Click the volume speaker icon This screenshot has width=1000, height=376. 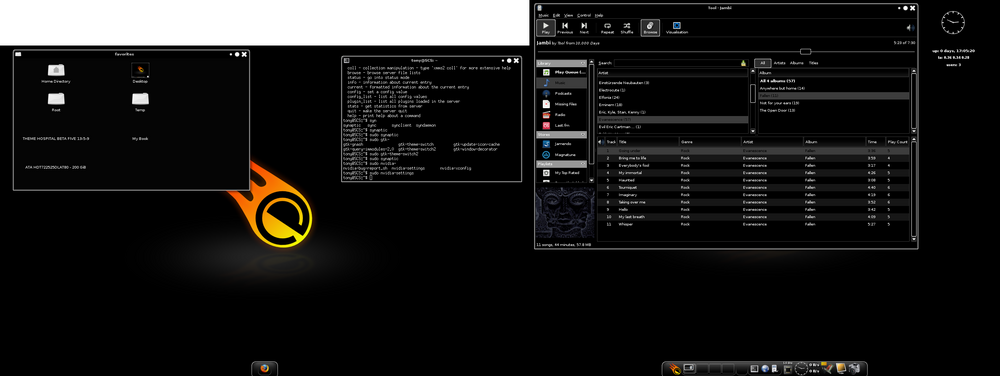pos(910,28)
